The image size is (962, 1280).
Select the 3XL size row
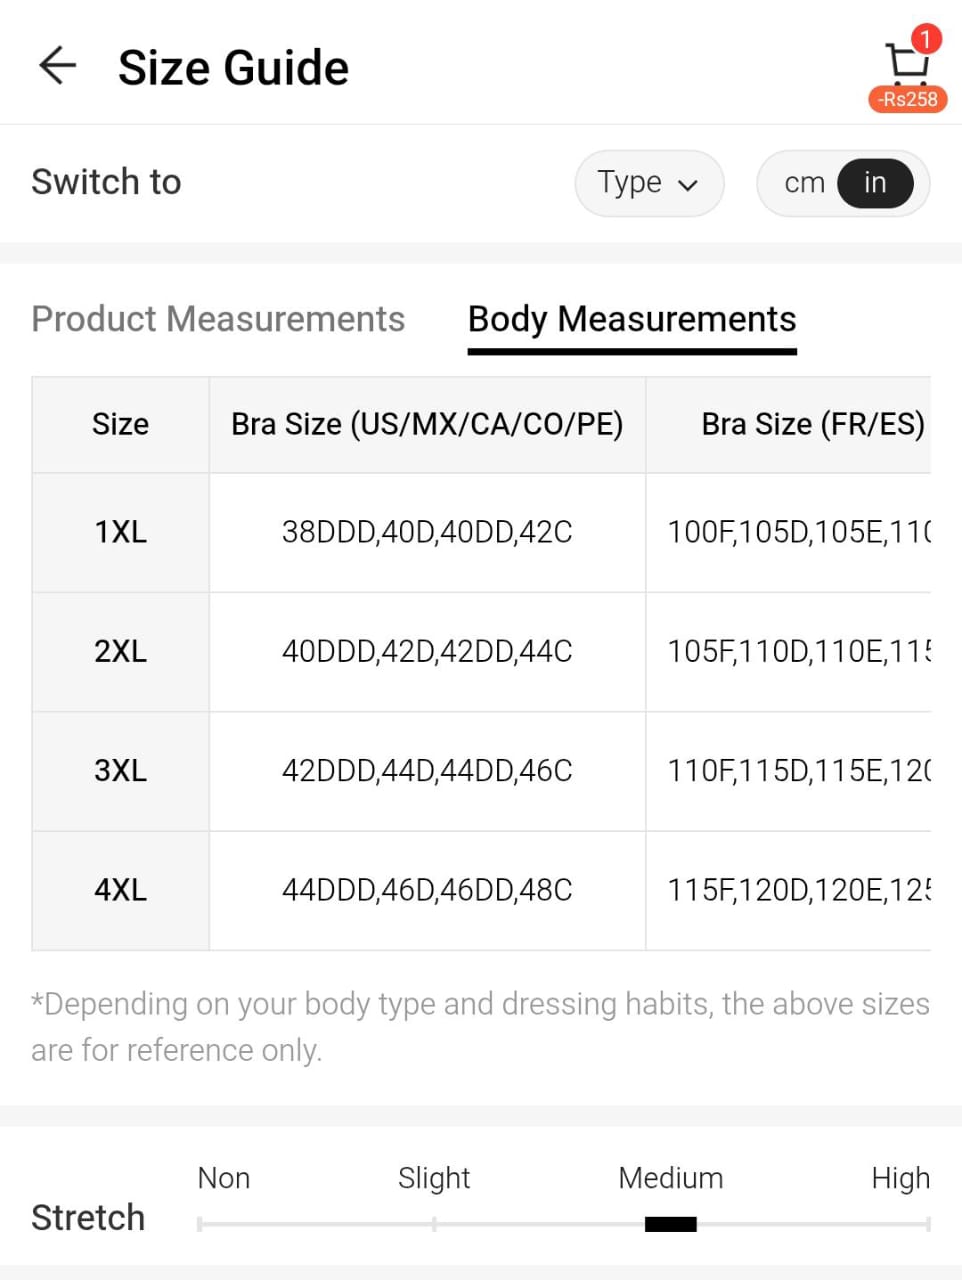pos(120,771)
